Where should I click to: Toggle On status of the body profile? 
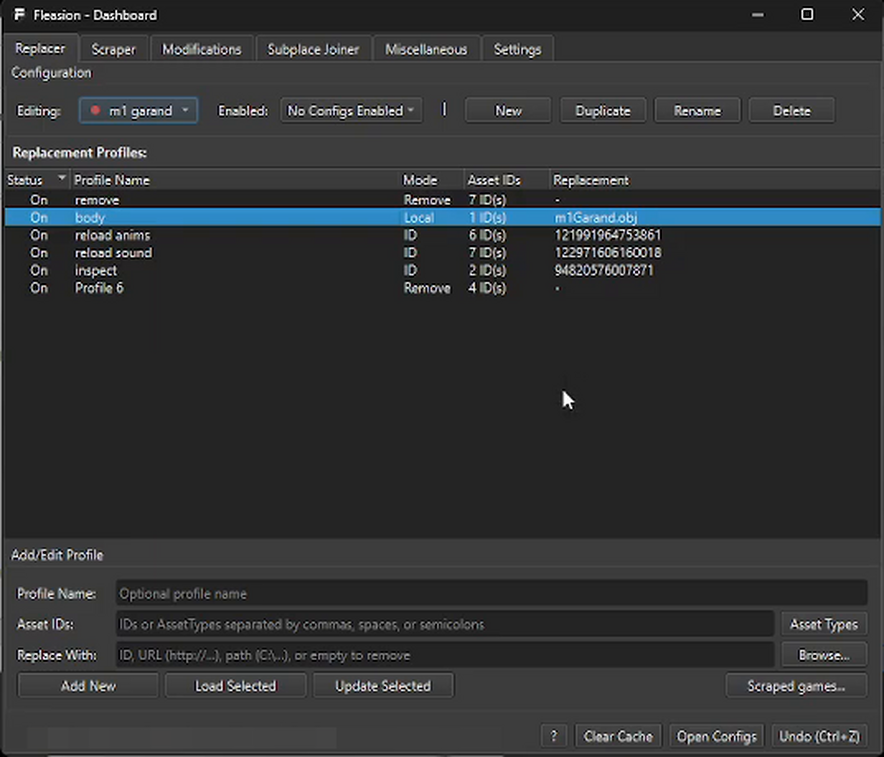[39, 218]
